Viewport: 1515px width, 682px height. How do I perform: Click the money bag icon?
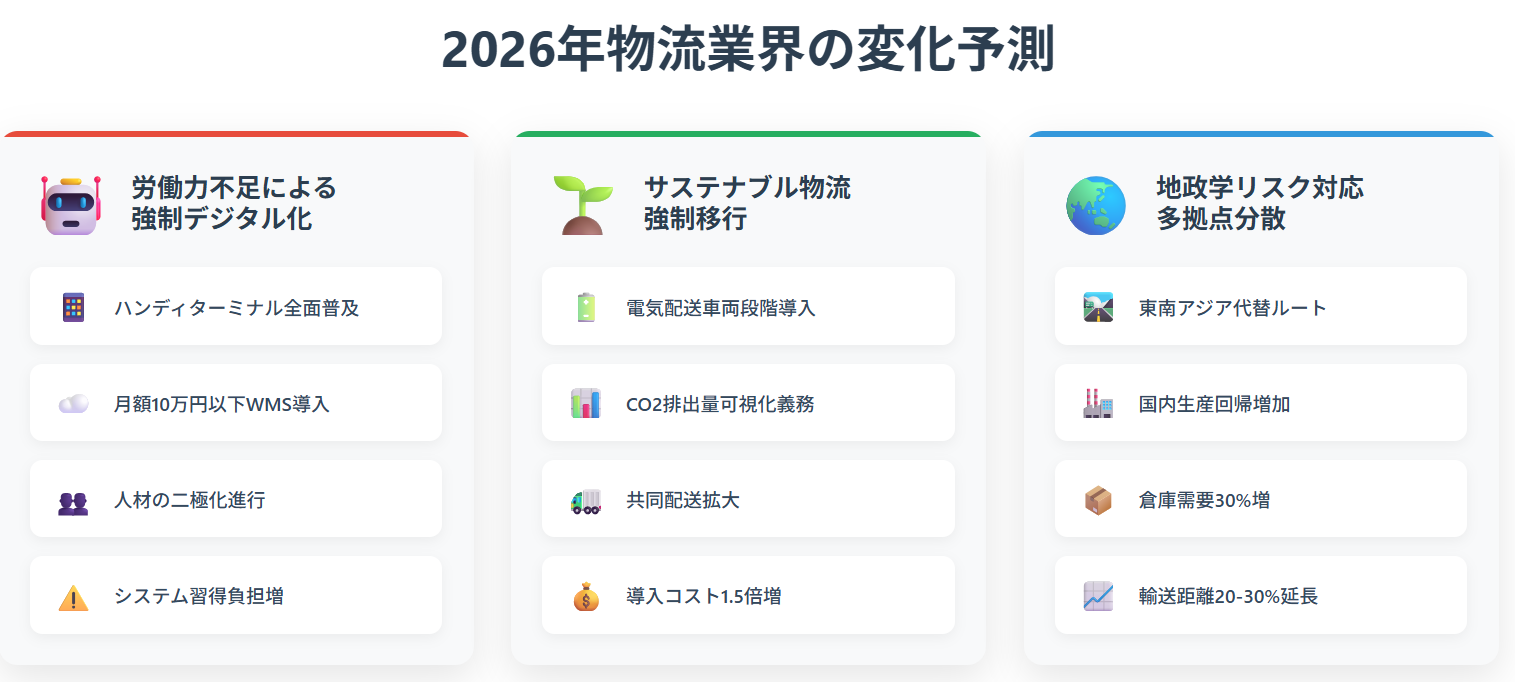586,597
